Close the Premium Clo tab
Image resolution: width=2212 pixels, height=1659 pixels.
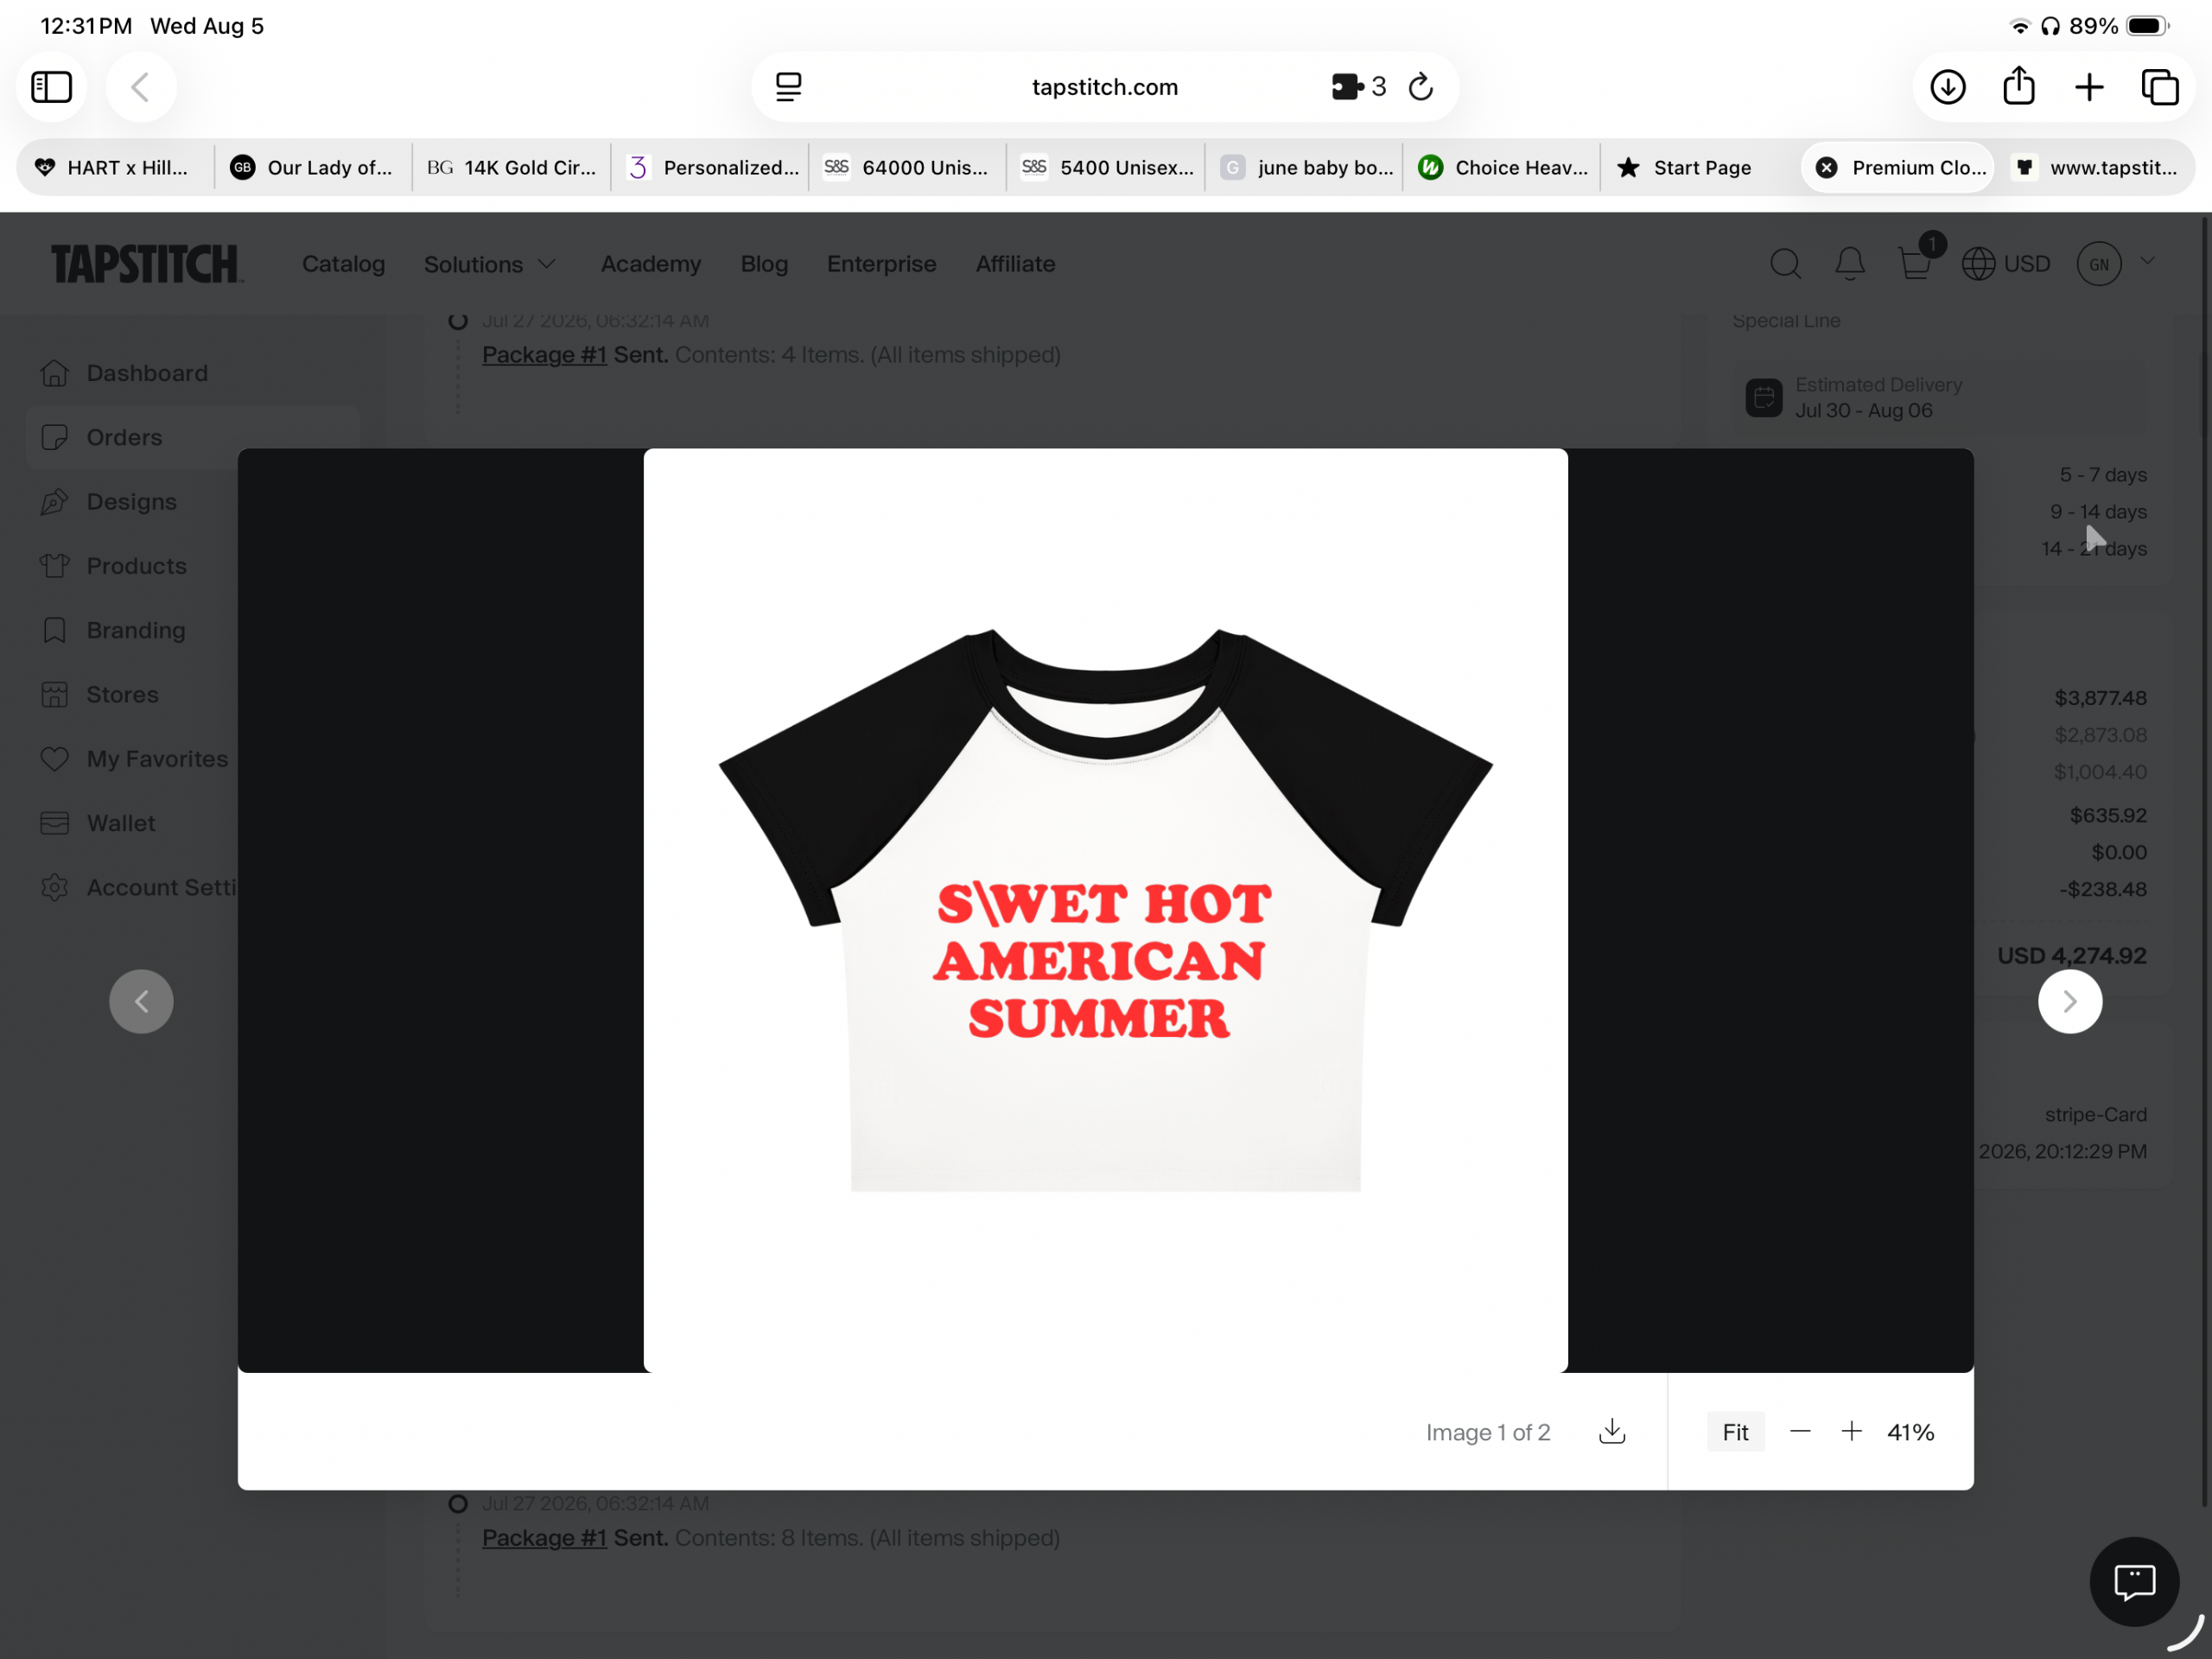(x=1826, y=167)
